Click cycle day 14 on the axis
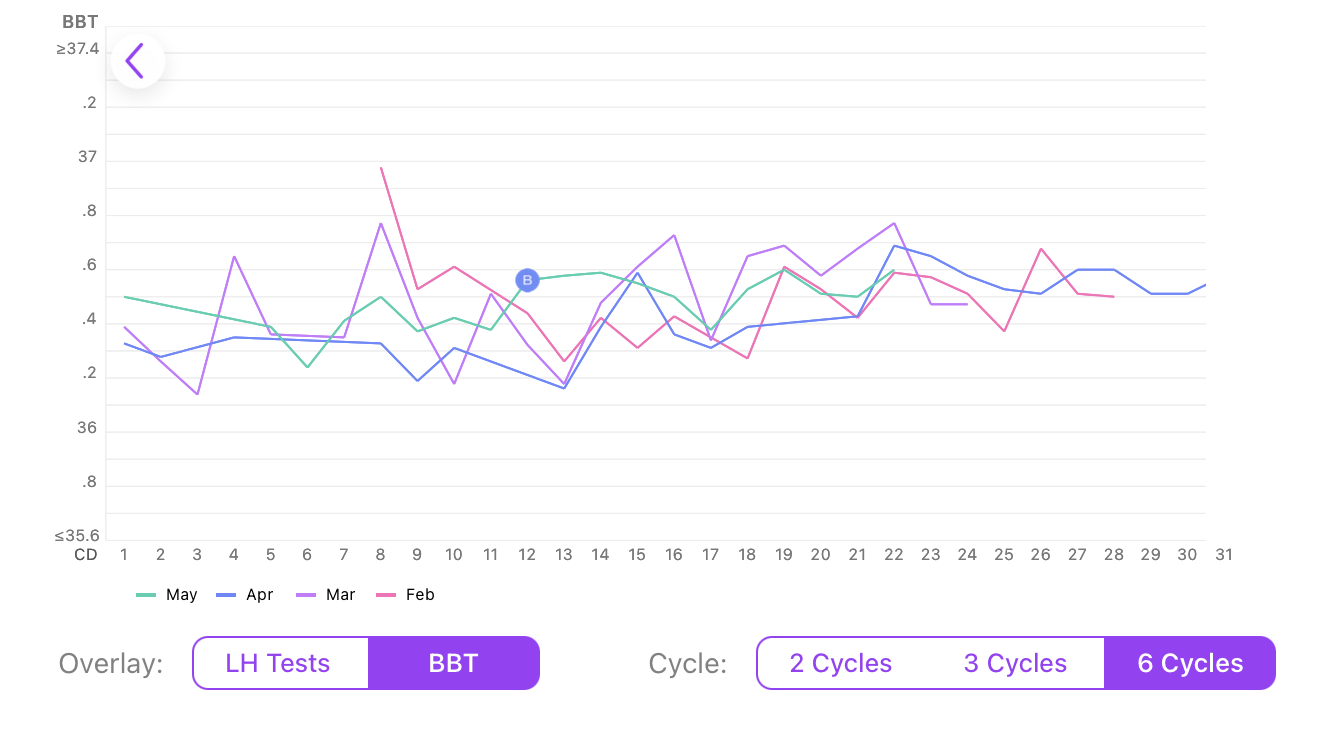1334x750 pixels. coord(600,555)
